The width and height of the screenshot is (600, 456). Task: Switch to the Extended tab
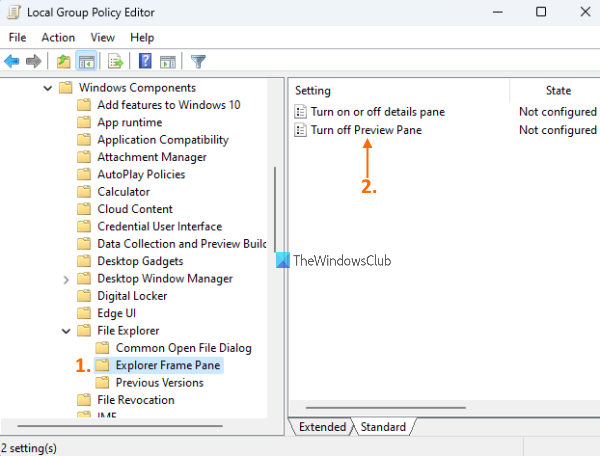pyautogui.click(x=322, y=427)
